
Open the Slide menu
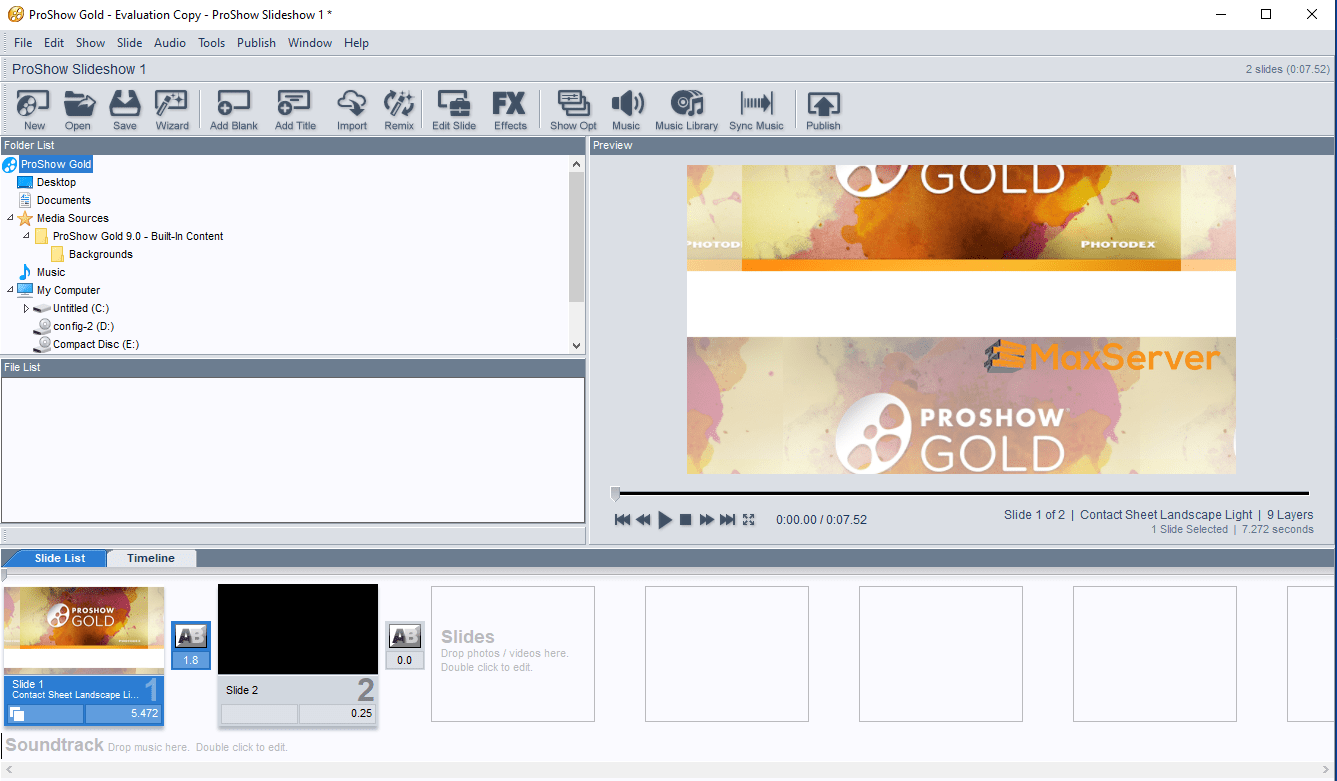pos(129,43)
